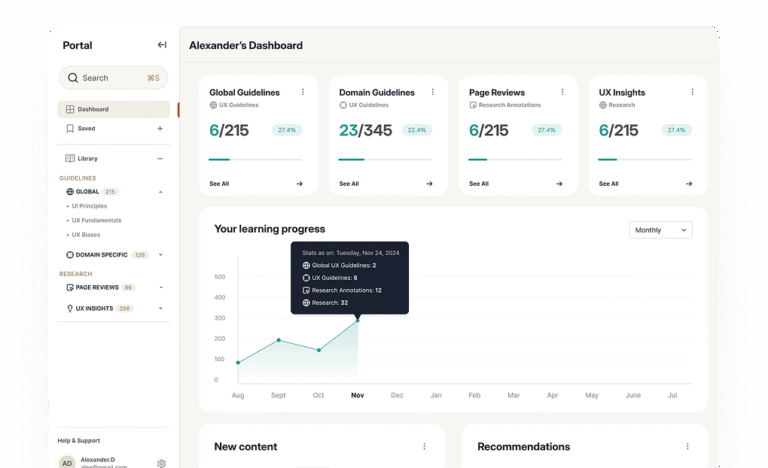Click the plus icon next to Saved
Viewport: 768px width, 468px height.
[160, 128]
